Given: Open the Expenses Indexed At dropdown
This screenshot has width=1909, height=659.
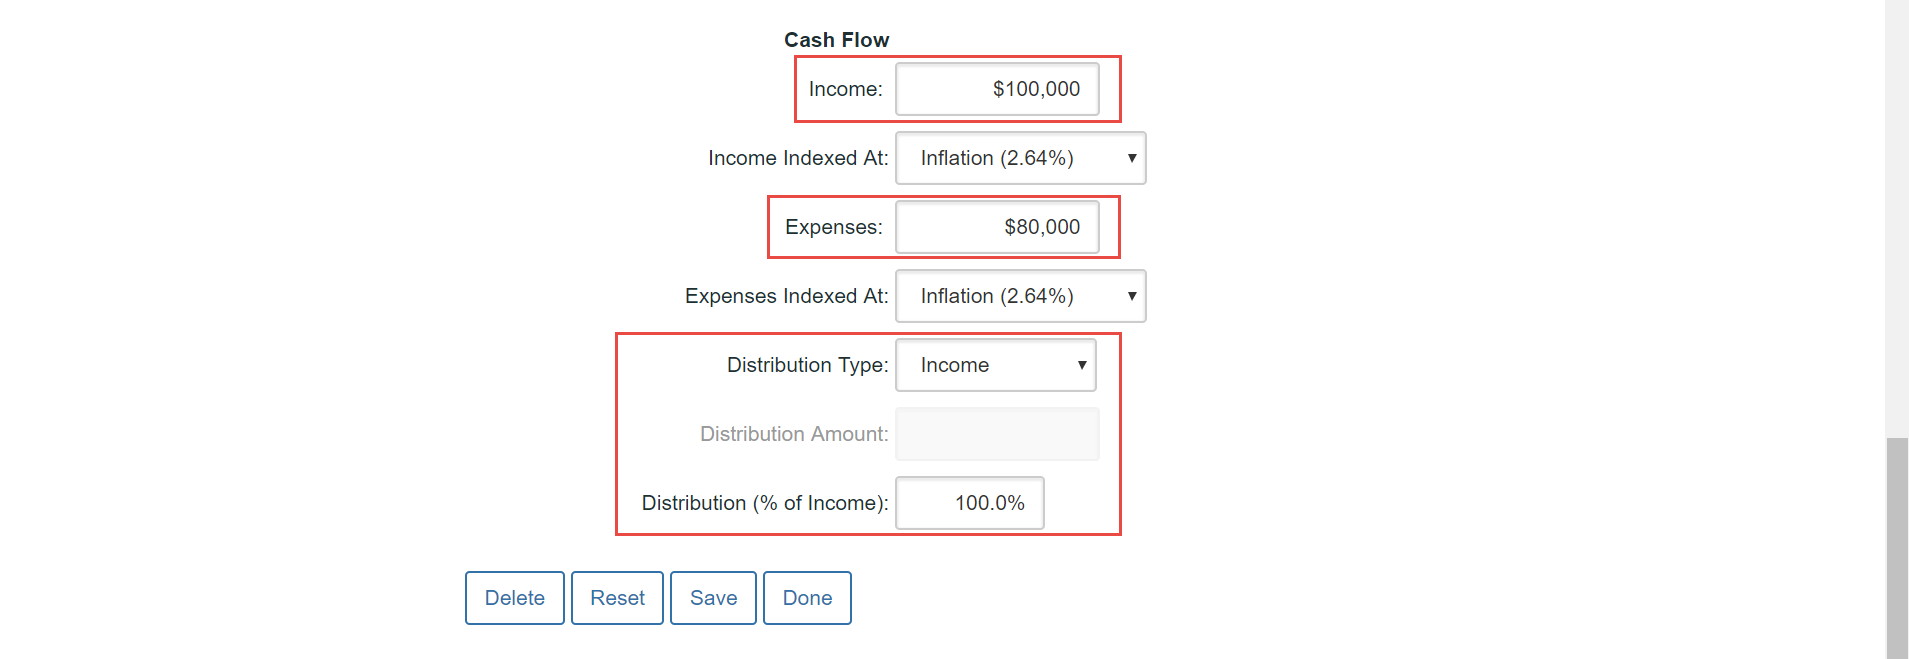Looking at the screenshot, I should coord(1021,296).
